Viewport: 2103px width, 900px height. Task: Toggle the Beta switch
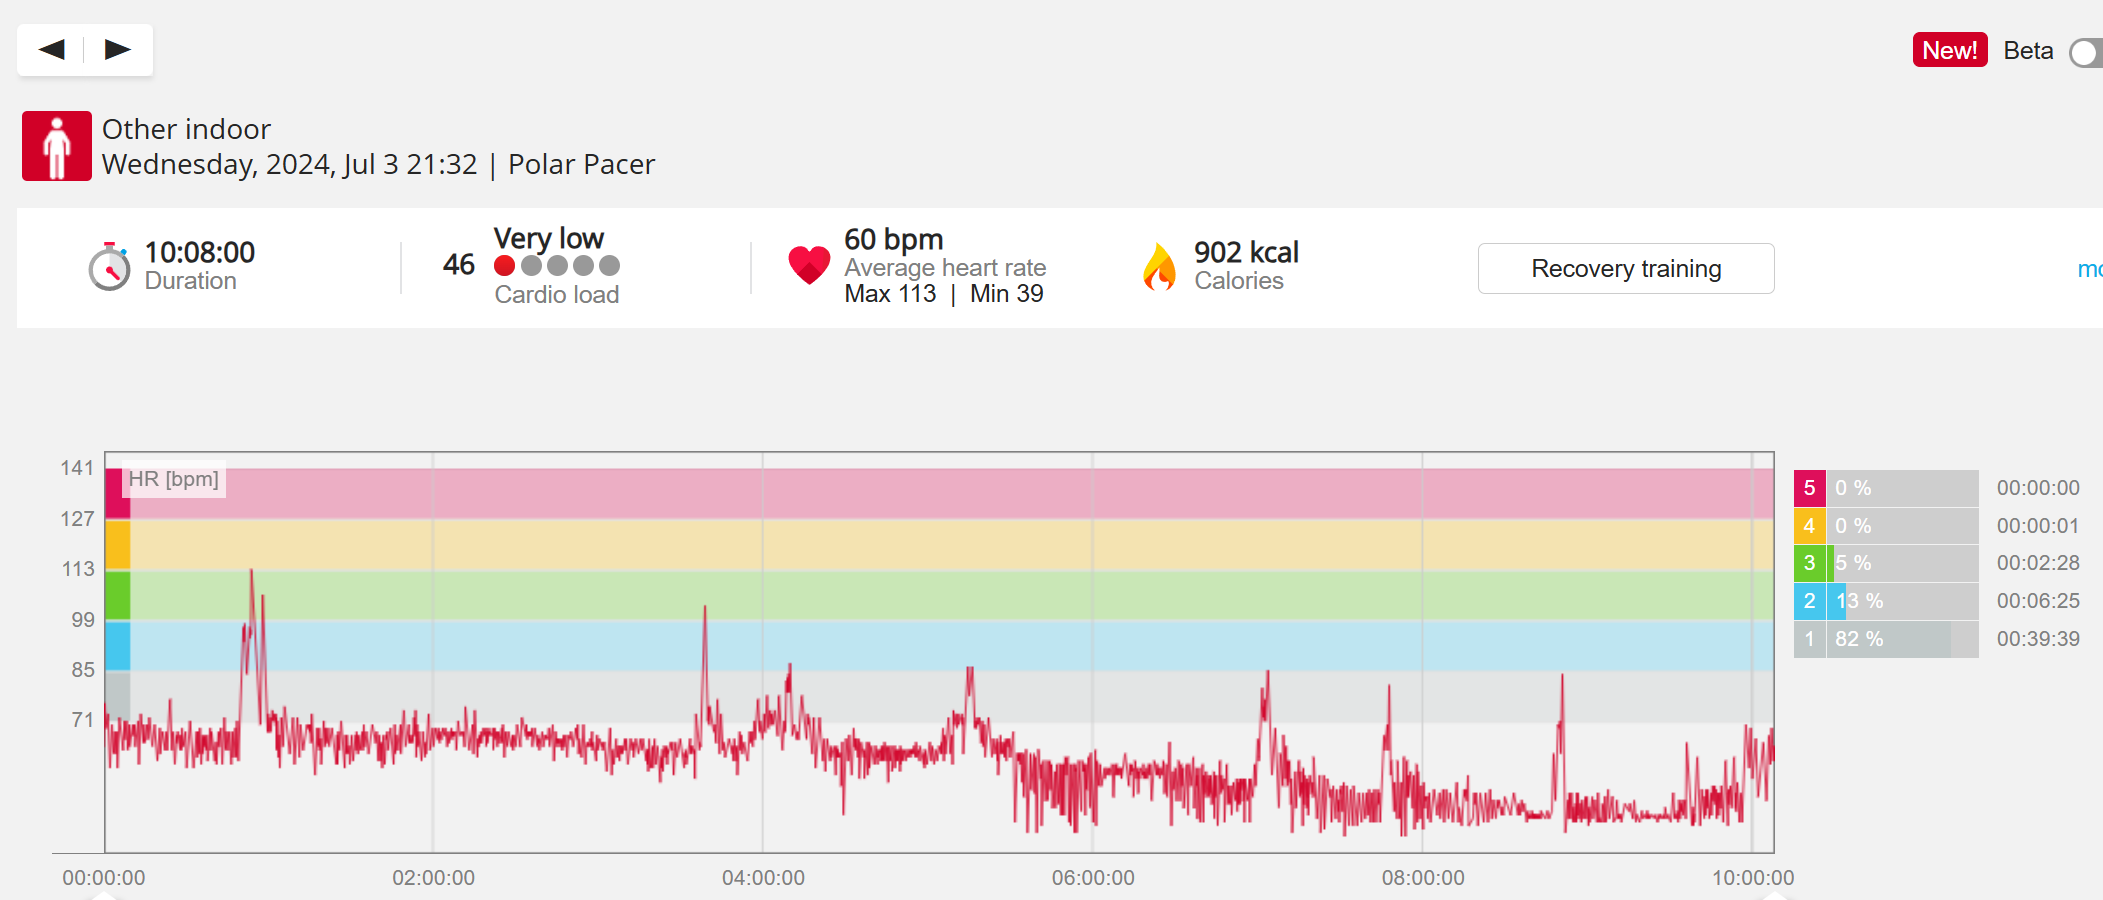2086,53
